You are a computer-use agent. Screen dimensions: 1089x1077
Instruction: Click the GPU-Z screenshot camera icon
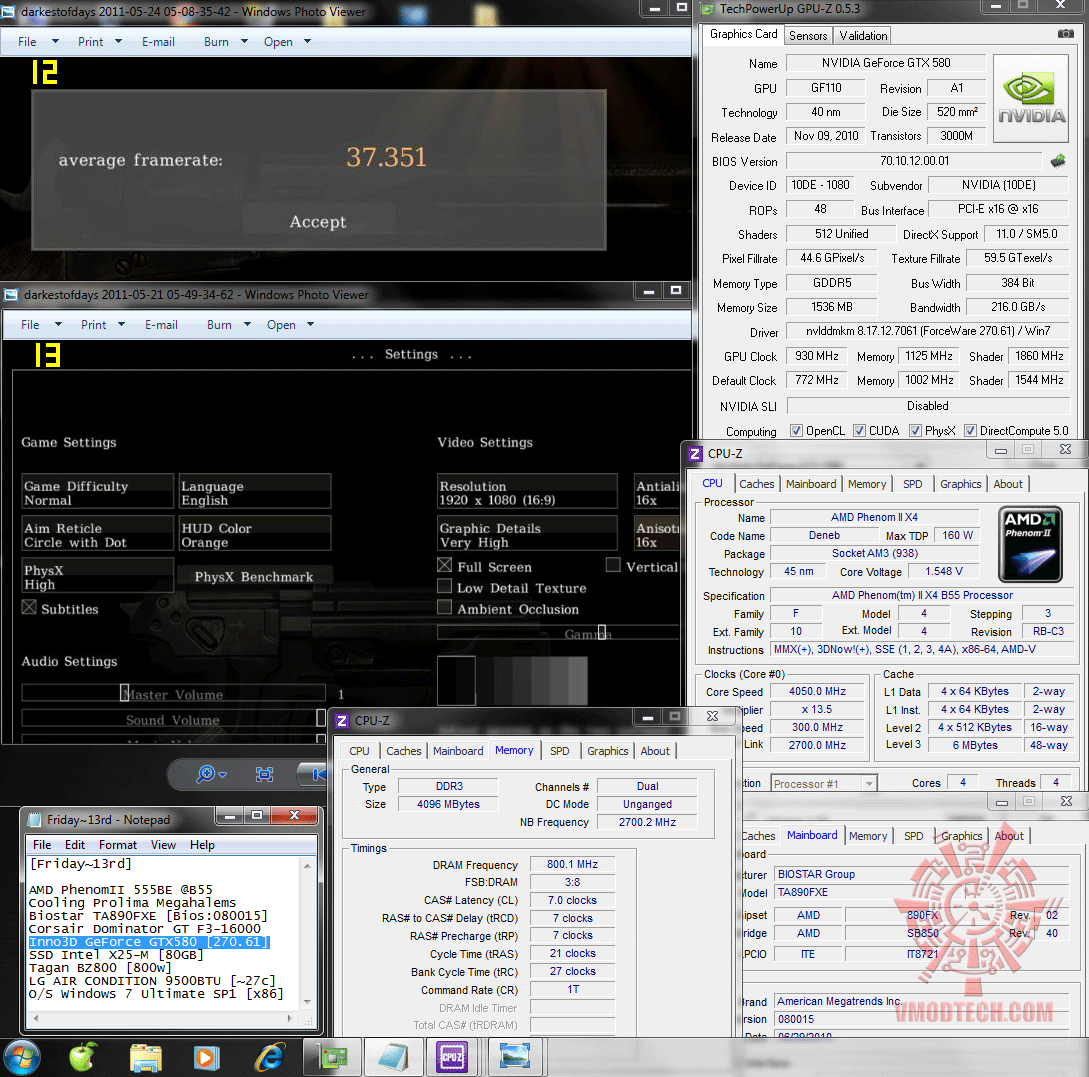(1065, 34)
